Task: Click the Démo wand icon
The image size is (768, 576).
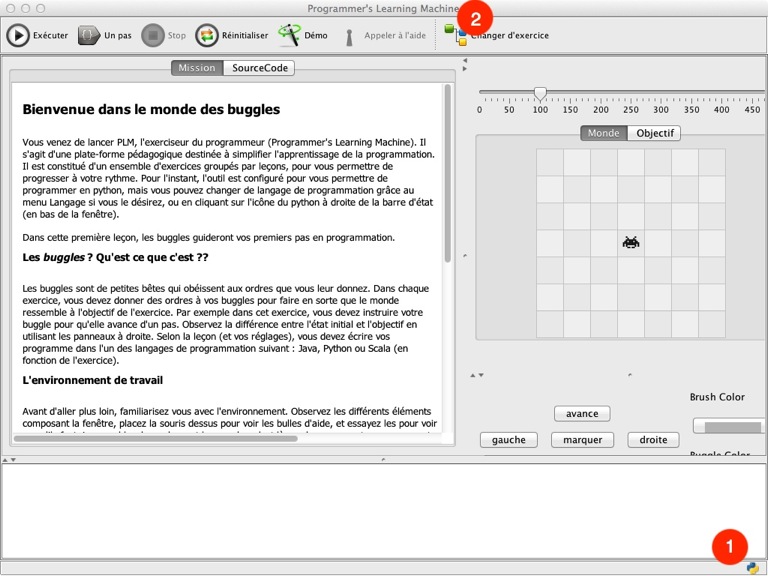Action: coord(289,35)
